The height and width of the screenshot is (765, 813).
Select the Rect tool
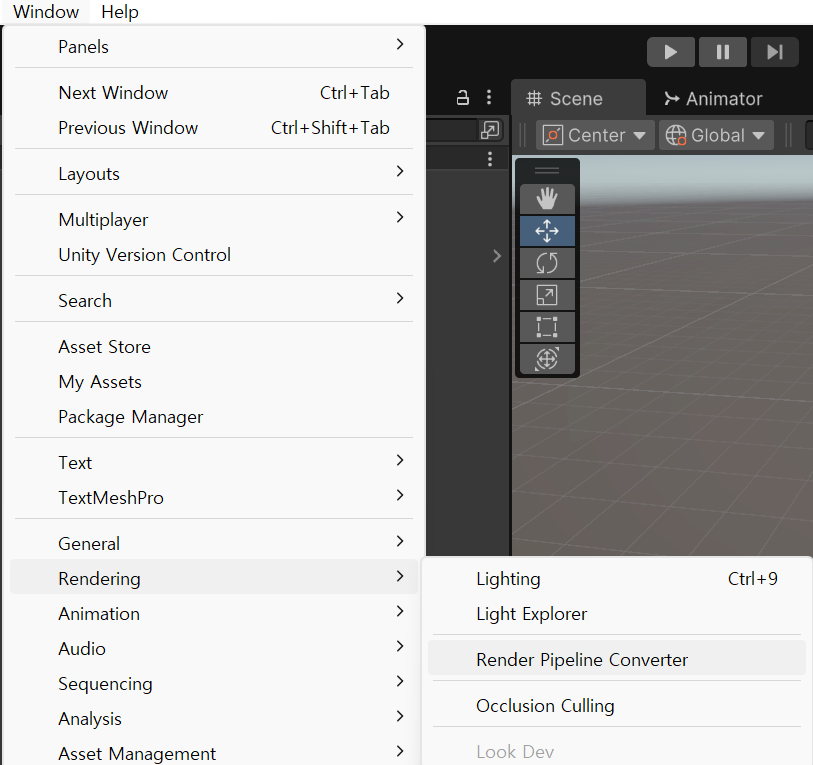point(547,327)
